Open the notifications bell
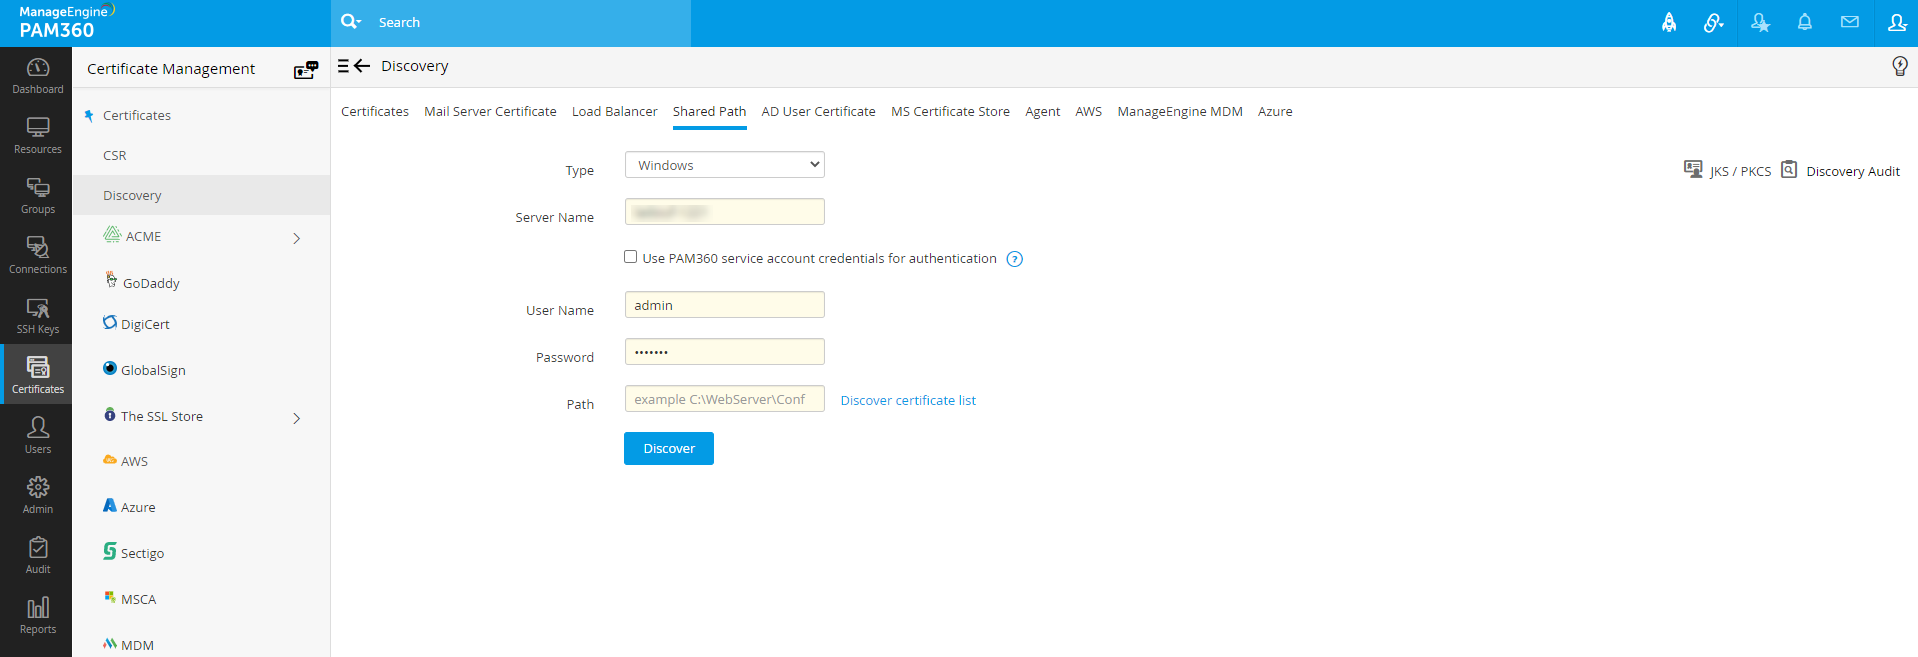The width and height of the screenshot is (1918, 657). pos(1805,22)
